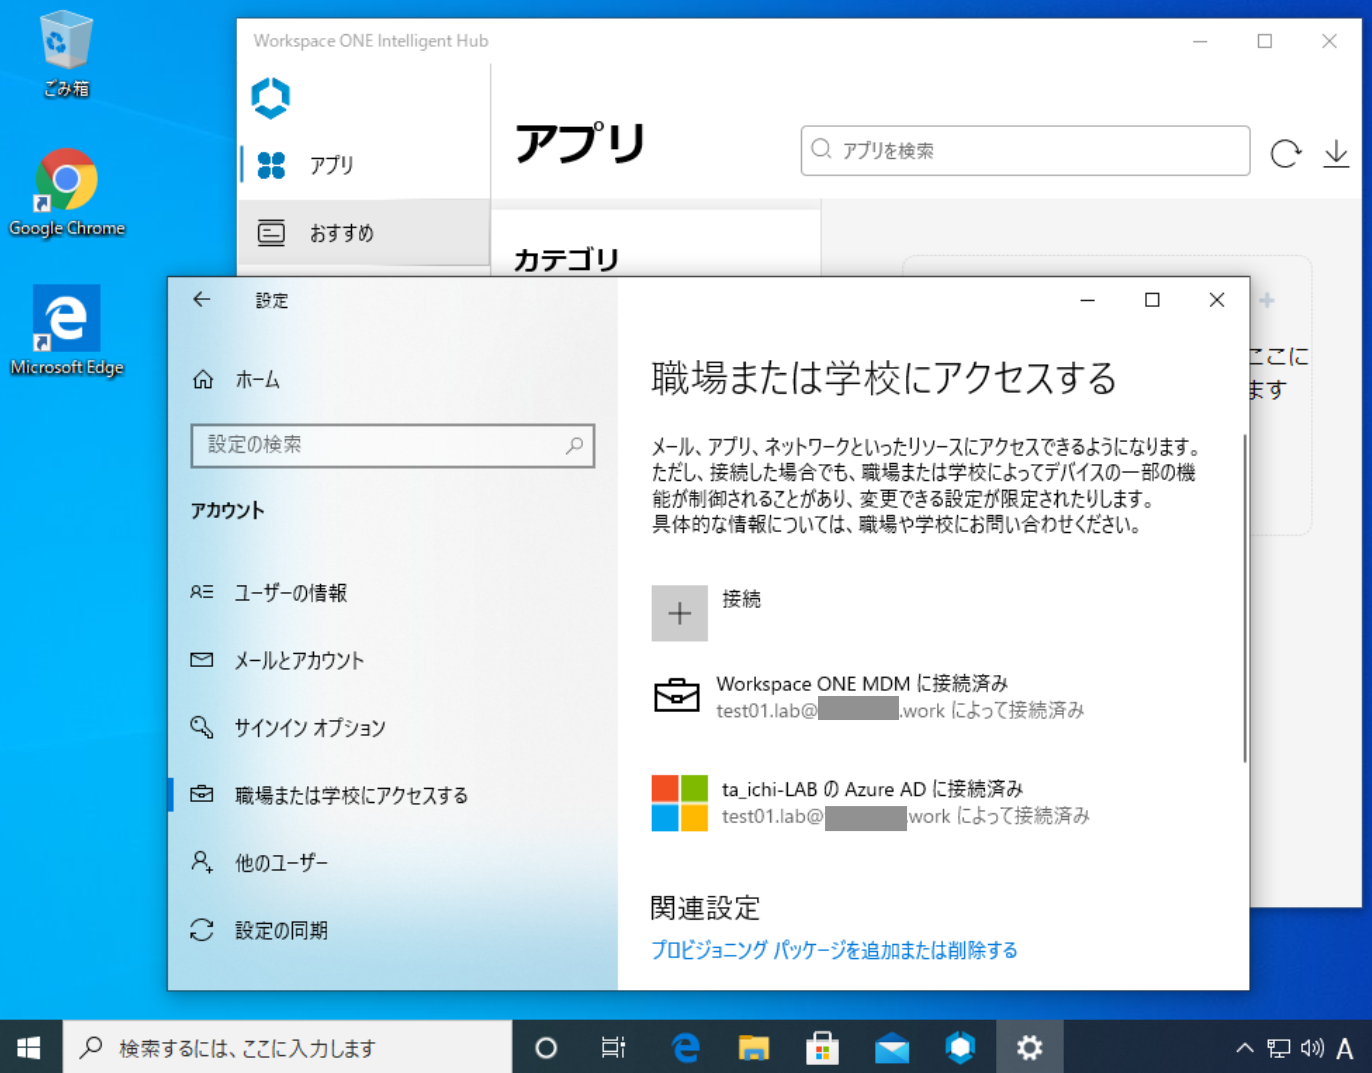This screenshot has width=1372, height=1073.
Task: Click the Microsoft logo beside the Azure AD entry
Action: [x=679, y=801]
